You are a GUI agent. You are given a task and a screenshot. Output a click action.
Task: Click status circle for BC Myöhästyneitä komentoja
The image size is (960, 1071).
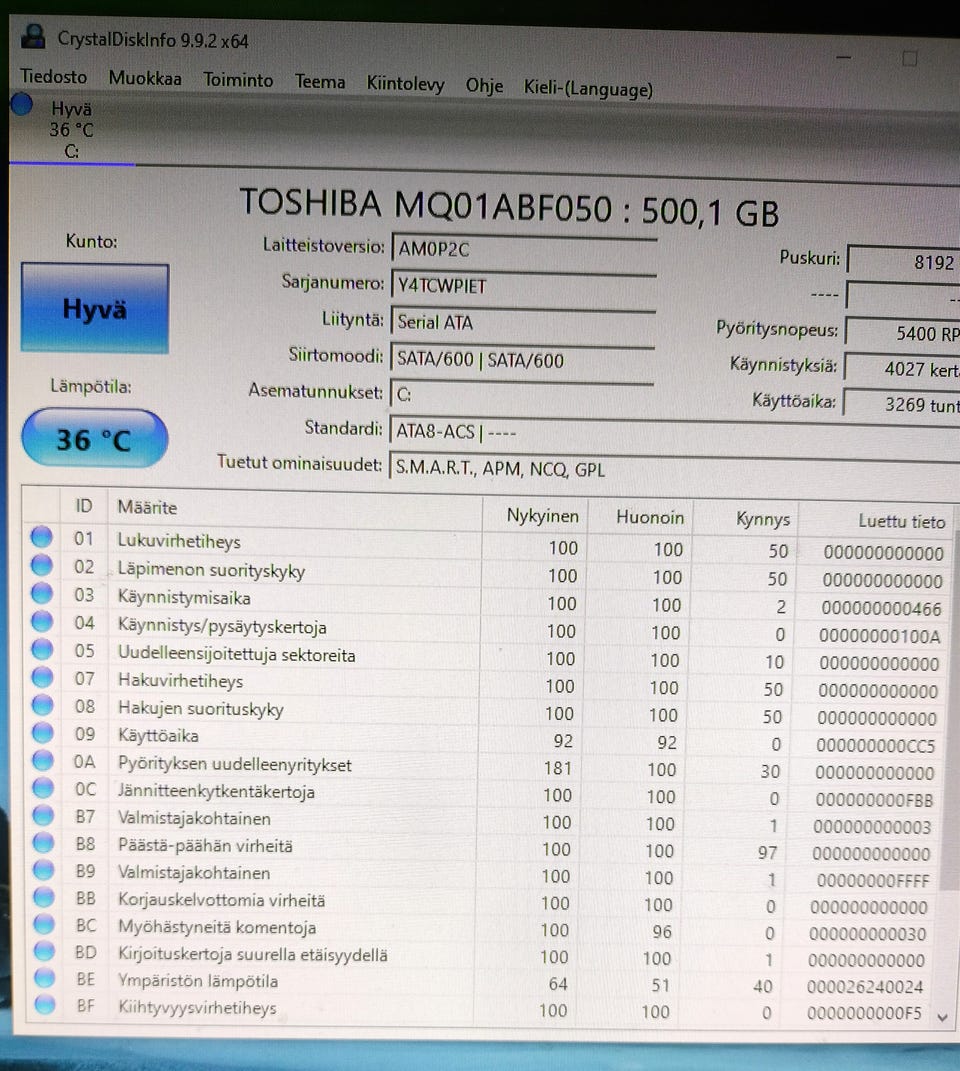pos(44,923)
